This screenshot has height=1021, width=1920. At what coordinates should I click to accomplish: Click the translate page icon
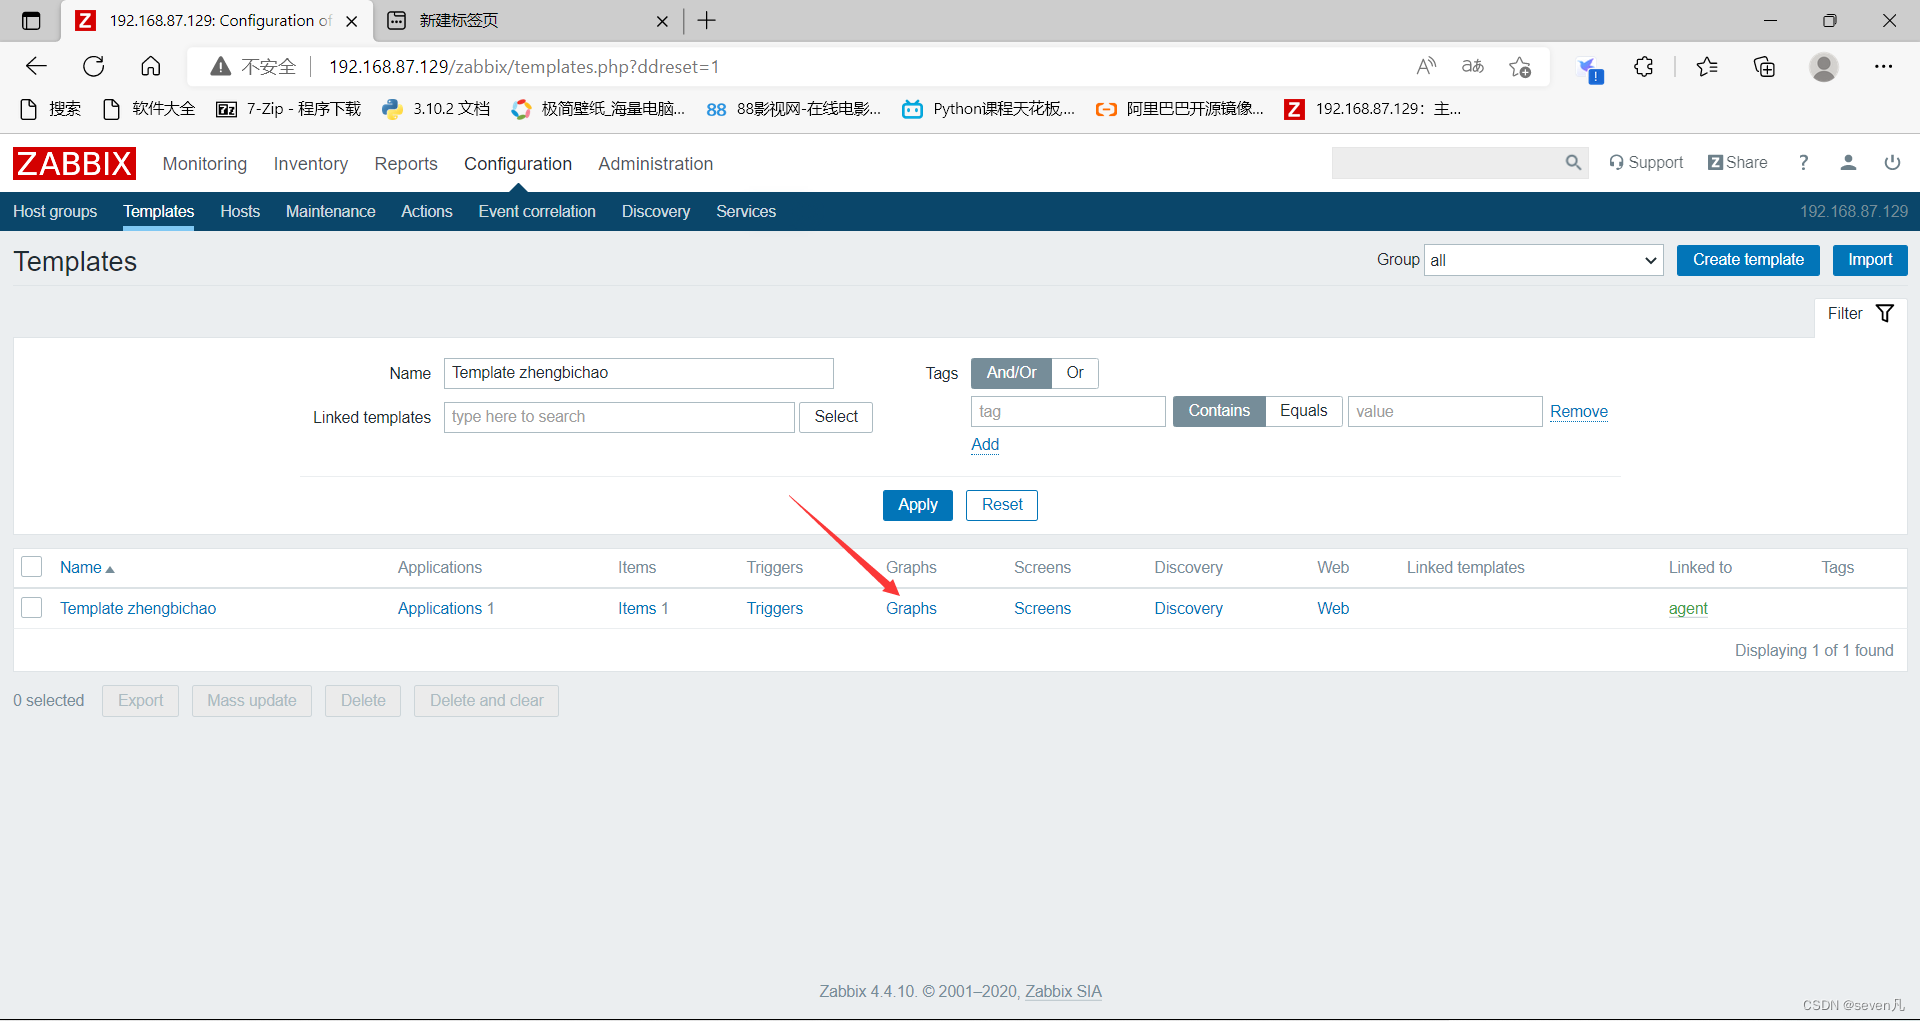point(1473,67)
